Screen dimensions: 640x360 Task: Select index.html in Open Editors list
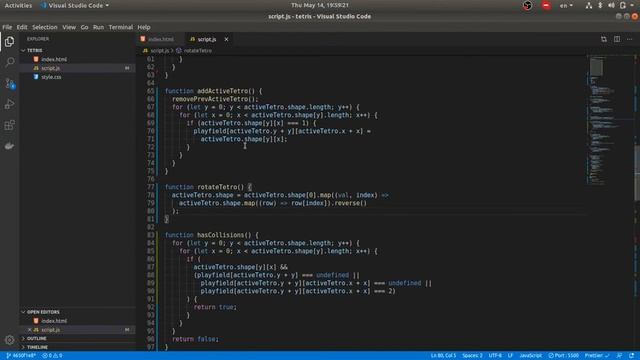[x=54, y=321]
